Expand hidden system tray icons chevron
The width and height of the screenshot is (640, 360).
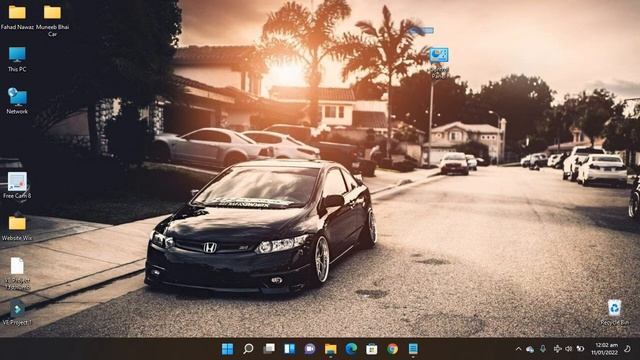518,349
